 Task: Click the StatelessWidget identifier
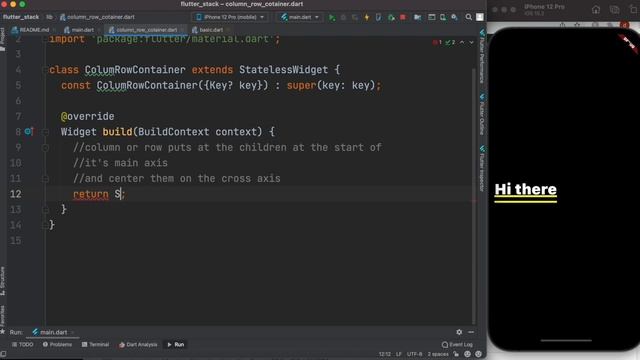[283, 70]
